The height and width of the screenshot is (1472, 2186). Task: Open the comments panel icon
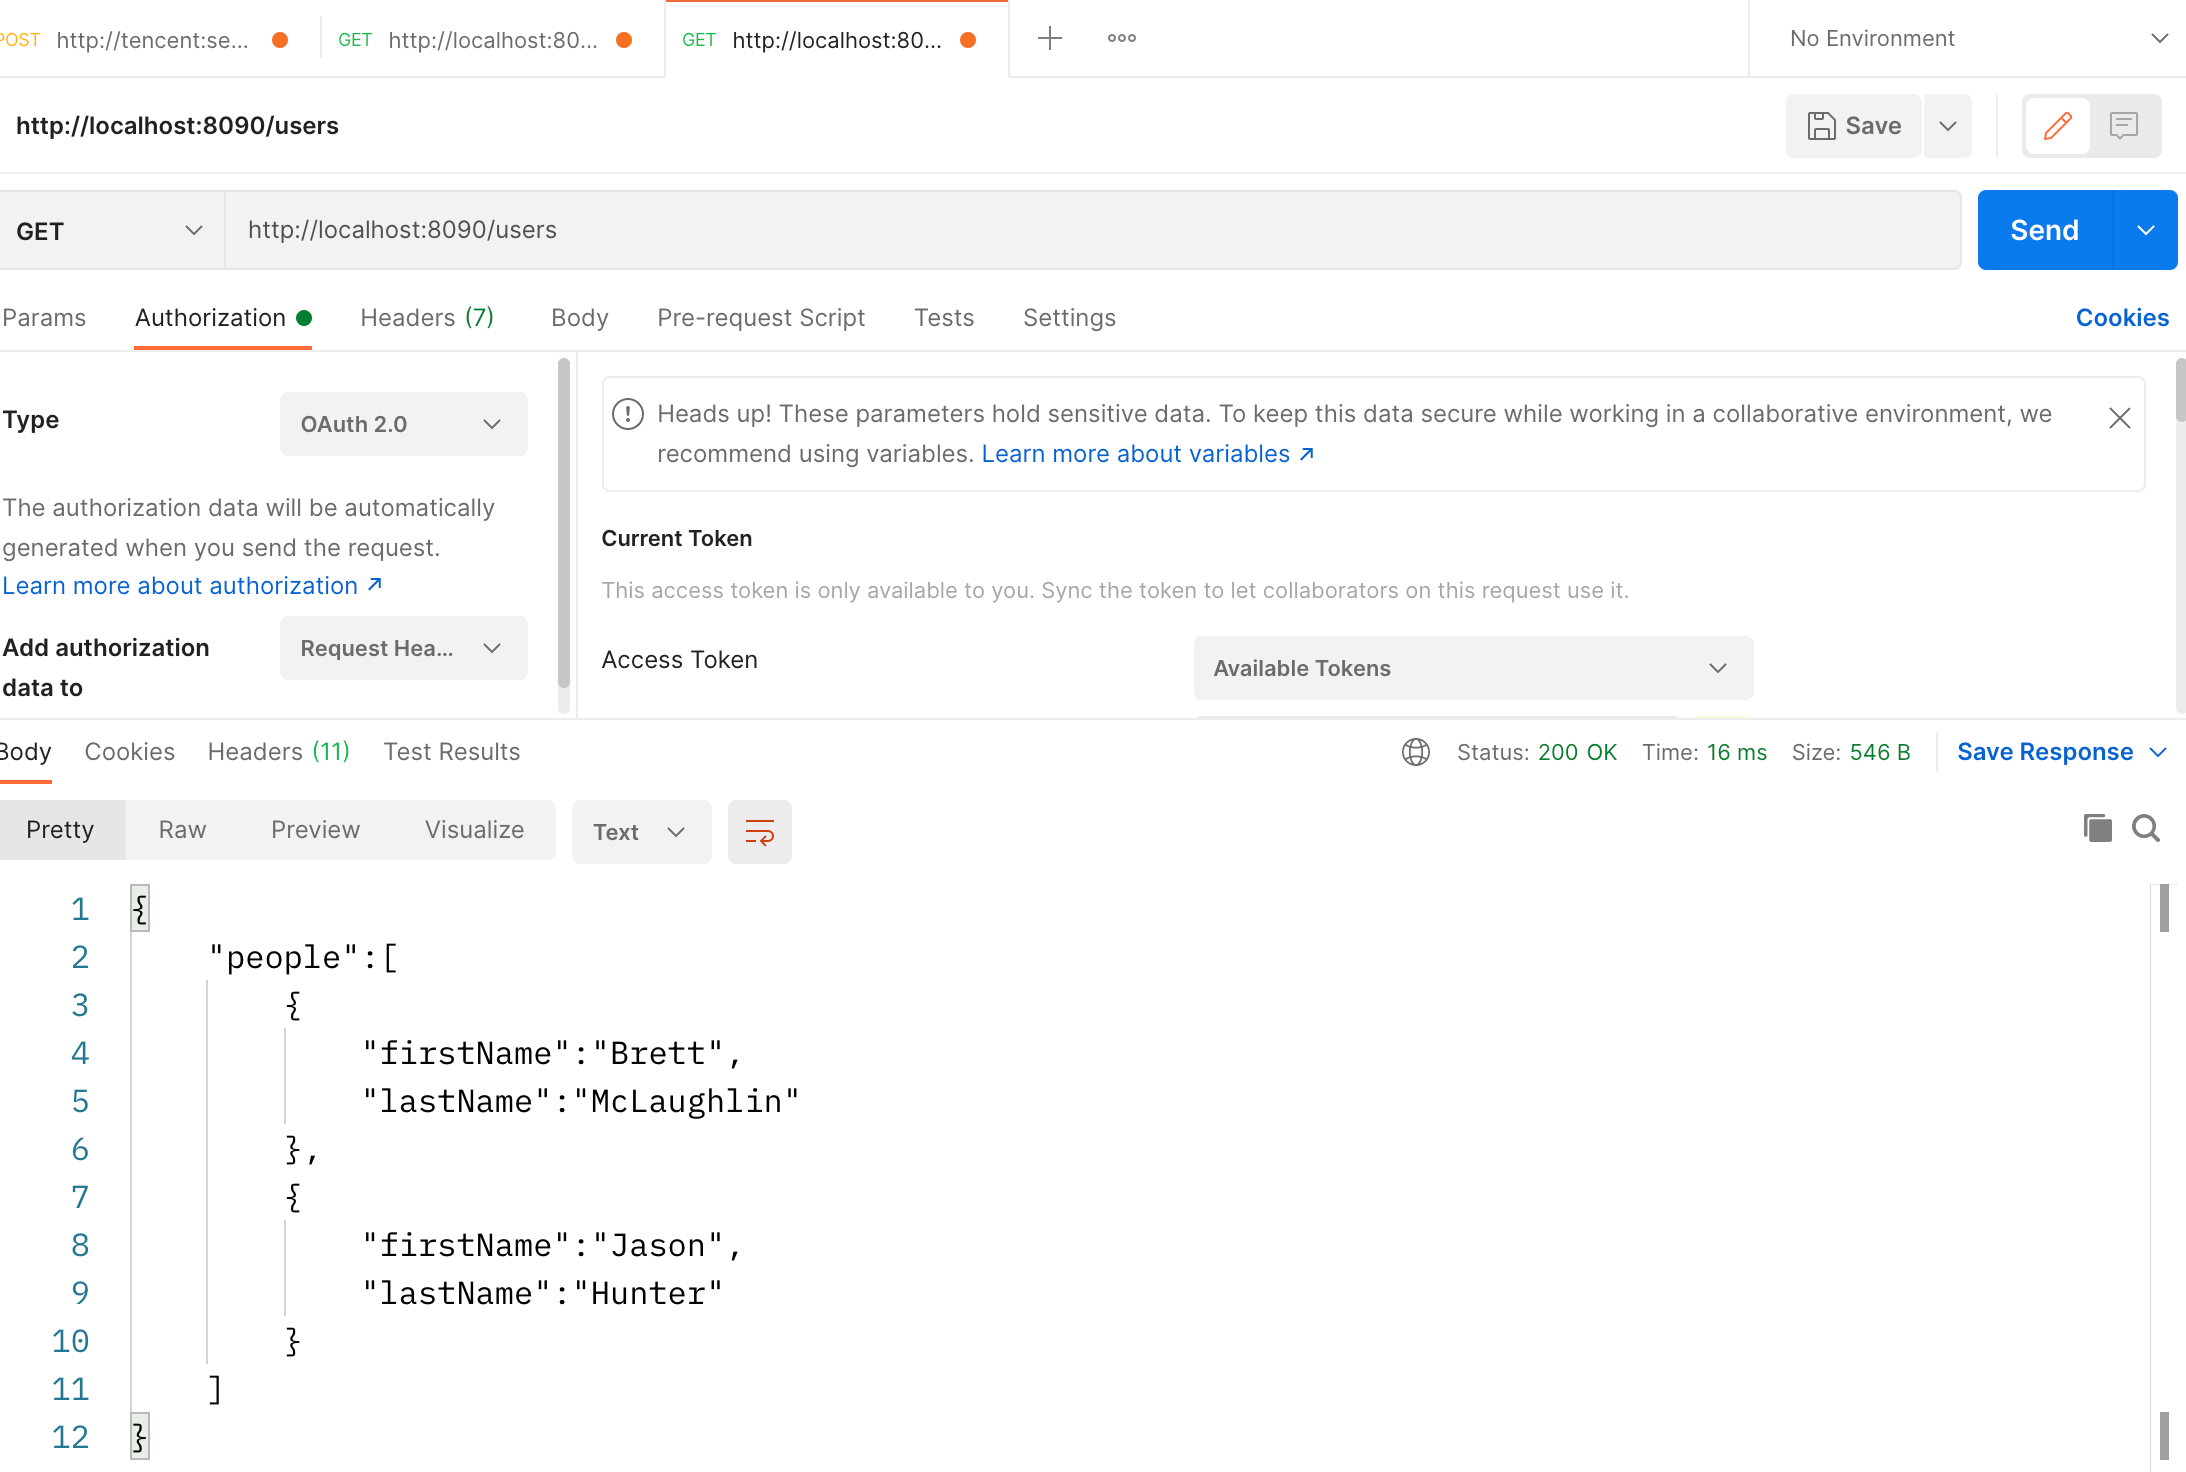[2123, 126]
